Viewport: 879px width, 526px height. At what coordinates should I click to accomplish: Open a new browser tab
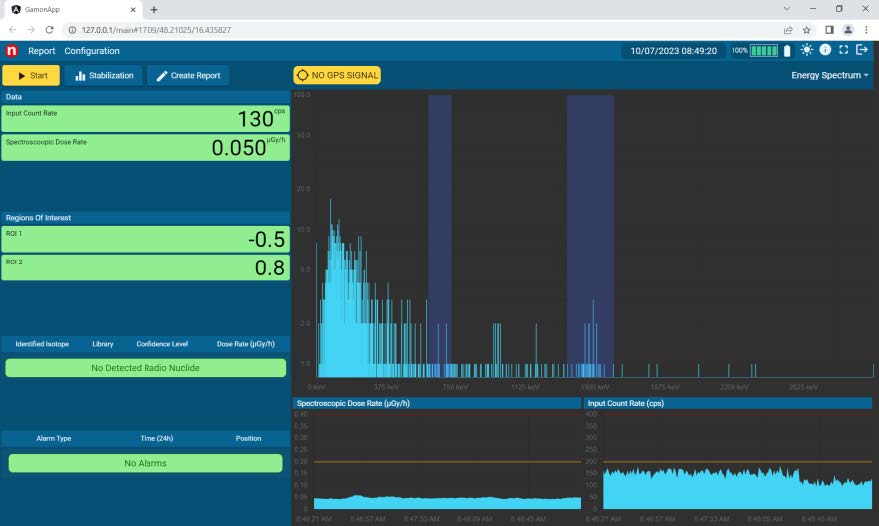tap(154, 10)
